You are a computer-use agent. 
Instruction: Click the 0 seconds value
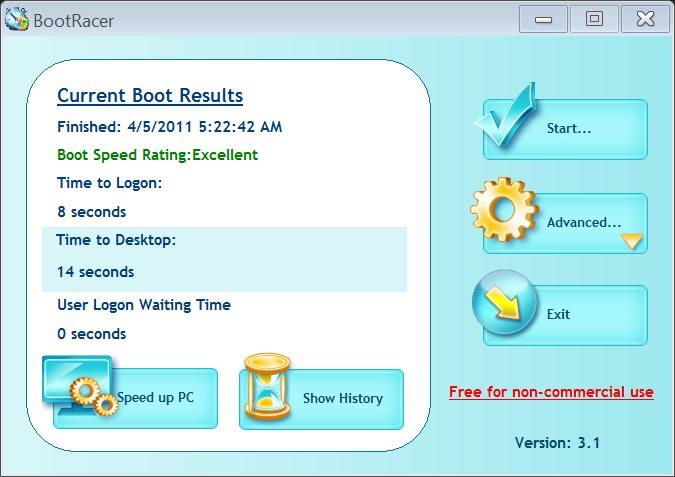92,334
